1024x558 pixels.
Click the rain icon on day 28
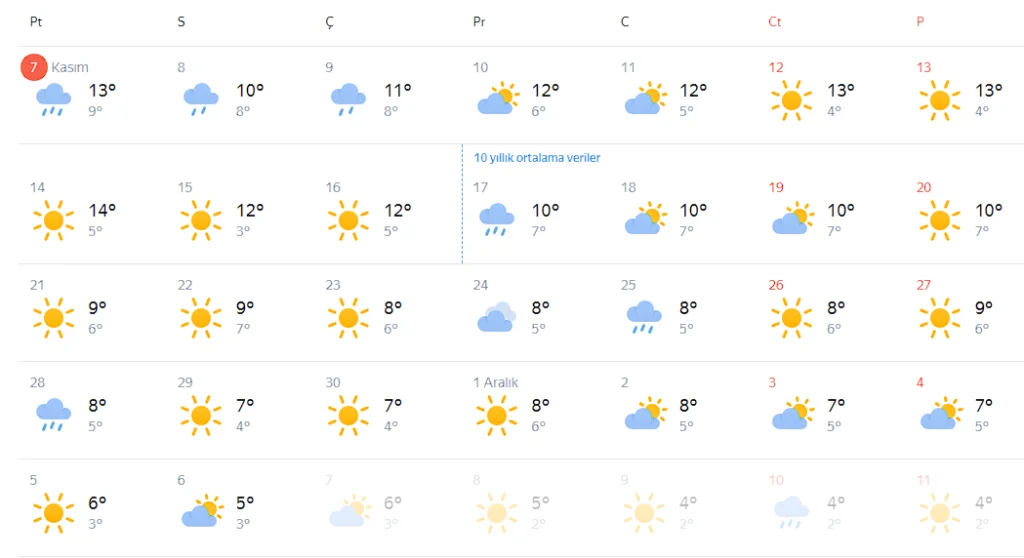click(53, 415)
